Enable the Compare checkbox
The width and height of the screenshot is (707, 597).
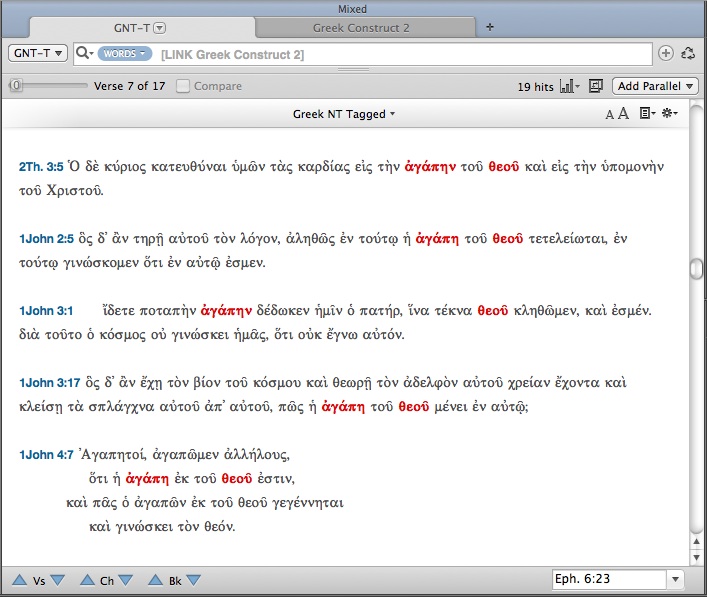click(x=183, y=87)
